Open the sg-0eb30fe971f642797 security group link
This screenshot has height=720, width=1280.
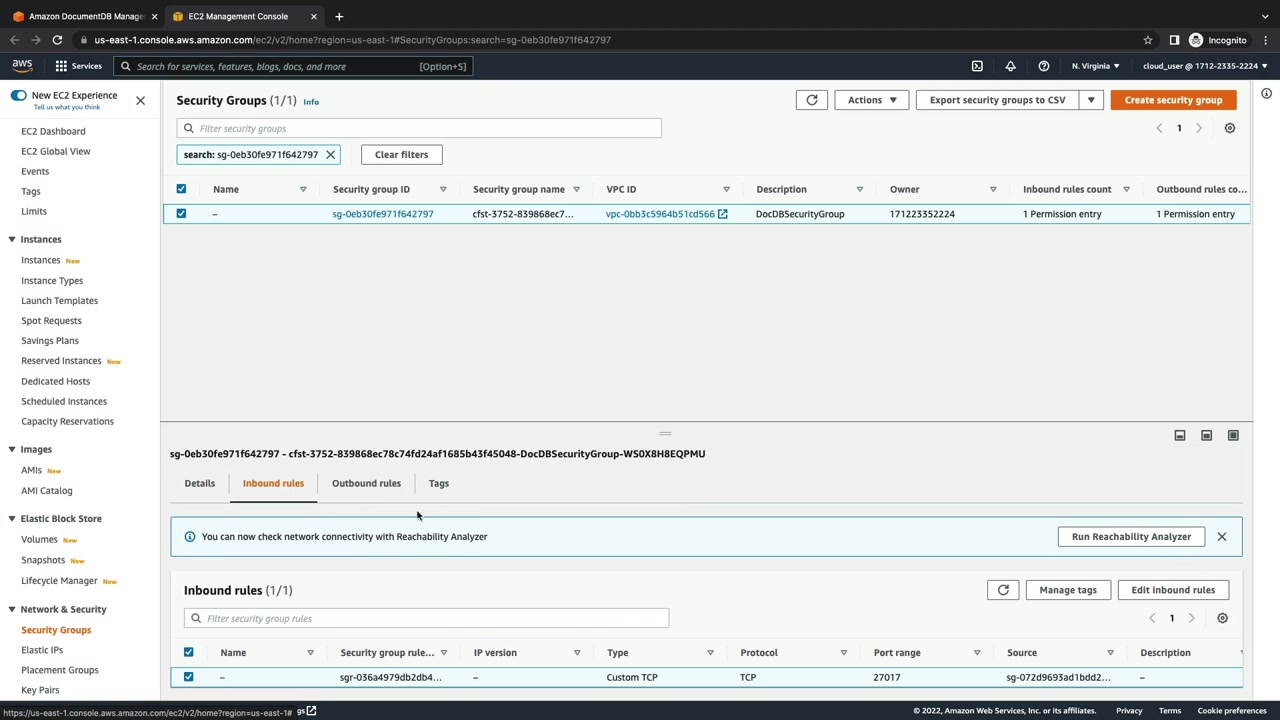coord(383,214)
